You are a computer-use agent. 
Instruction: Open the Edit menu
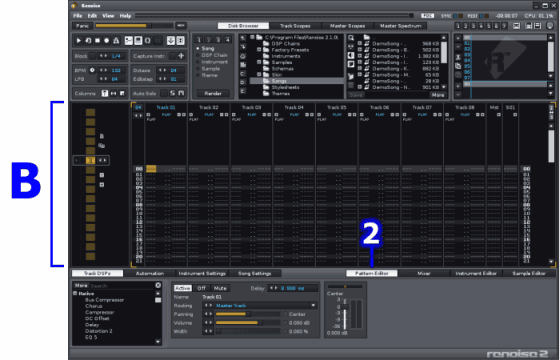(x=92, y=16)
